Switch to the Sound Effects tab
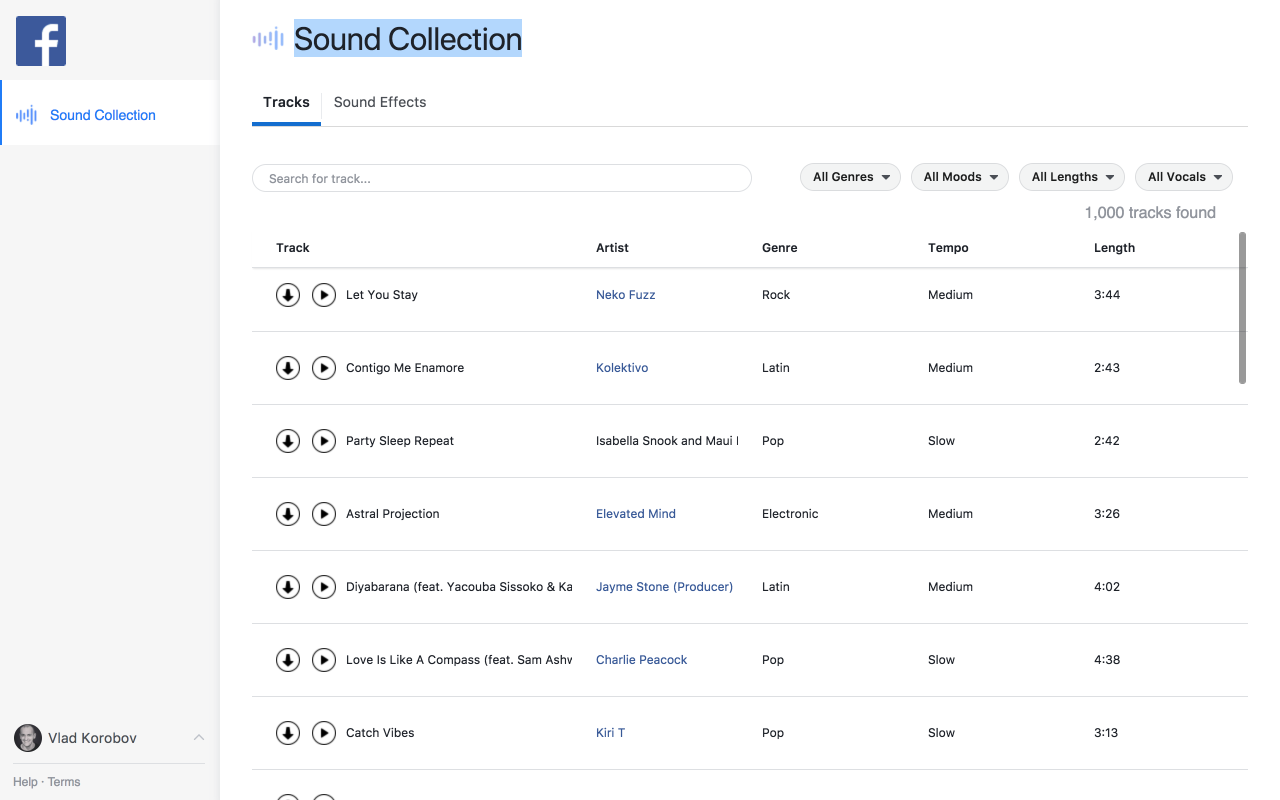Viewport: 1280px width, 800px height. pos(380,102)
